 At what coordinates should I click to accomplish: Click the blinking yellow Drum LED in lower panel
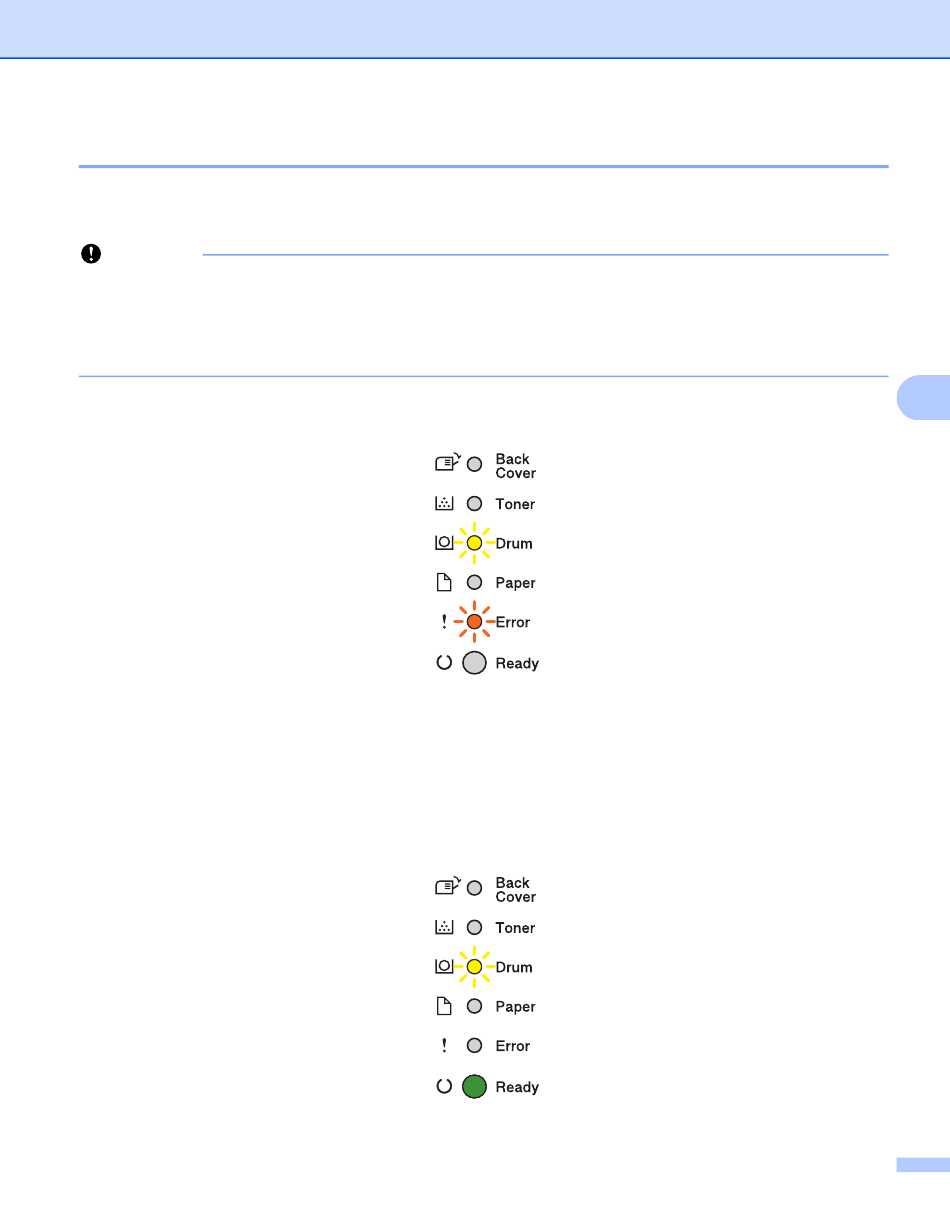click(475, 967)
